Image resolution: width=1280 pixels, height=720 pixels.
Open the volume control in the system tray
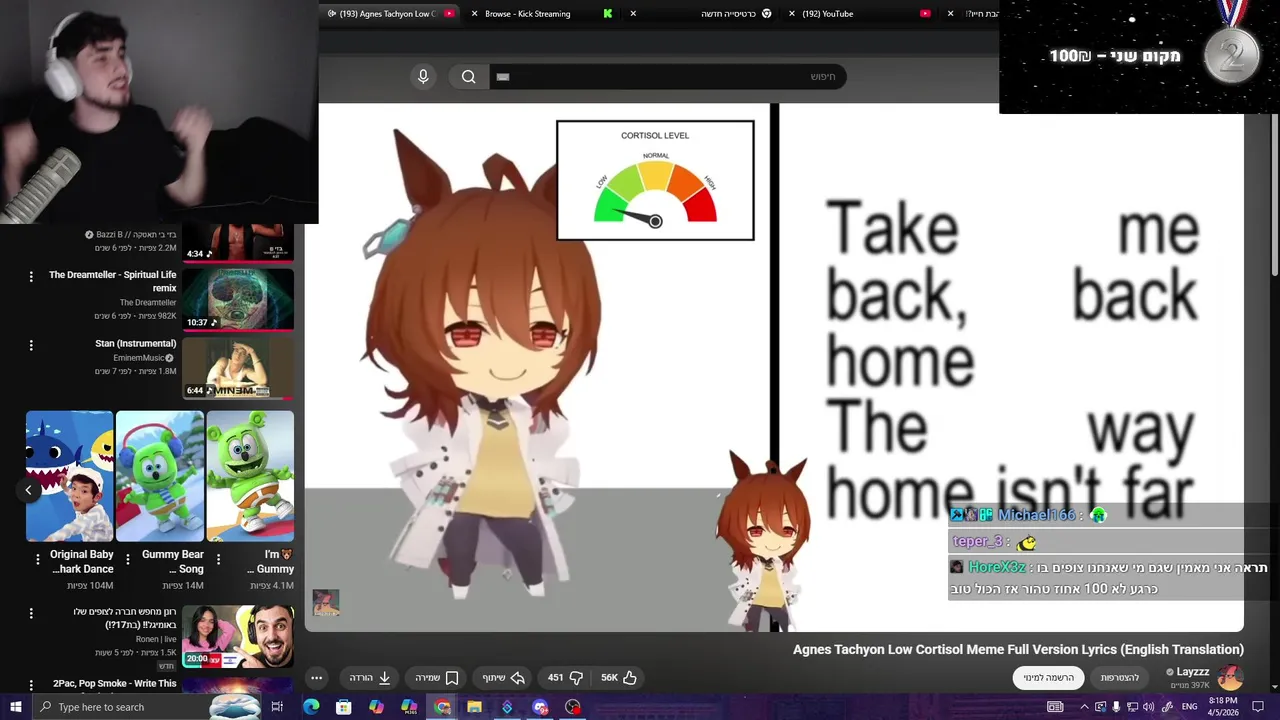pos(1148,707)
